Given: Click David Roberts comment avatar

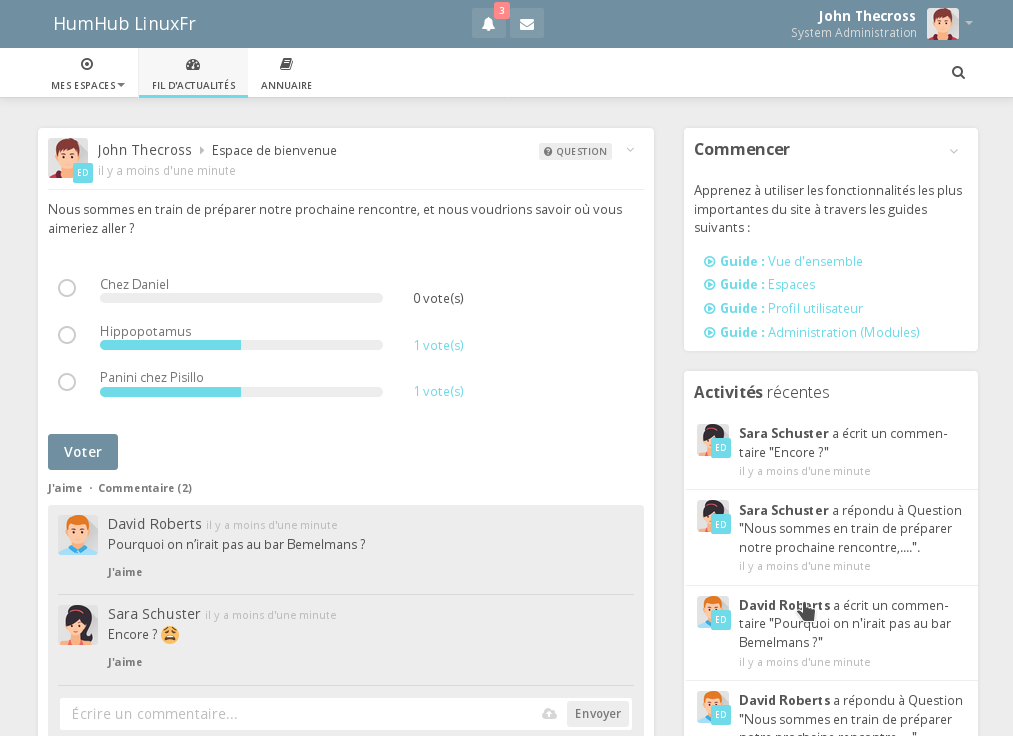Looking at the screenshot, I should 77,535.
